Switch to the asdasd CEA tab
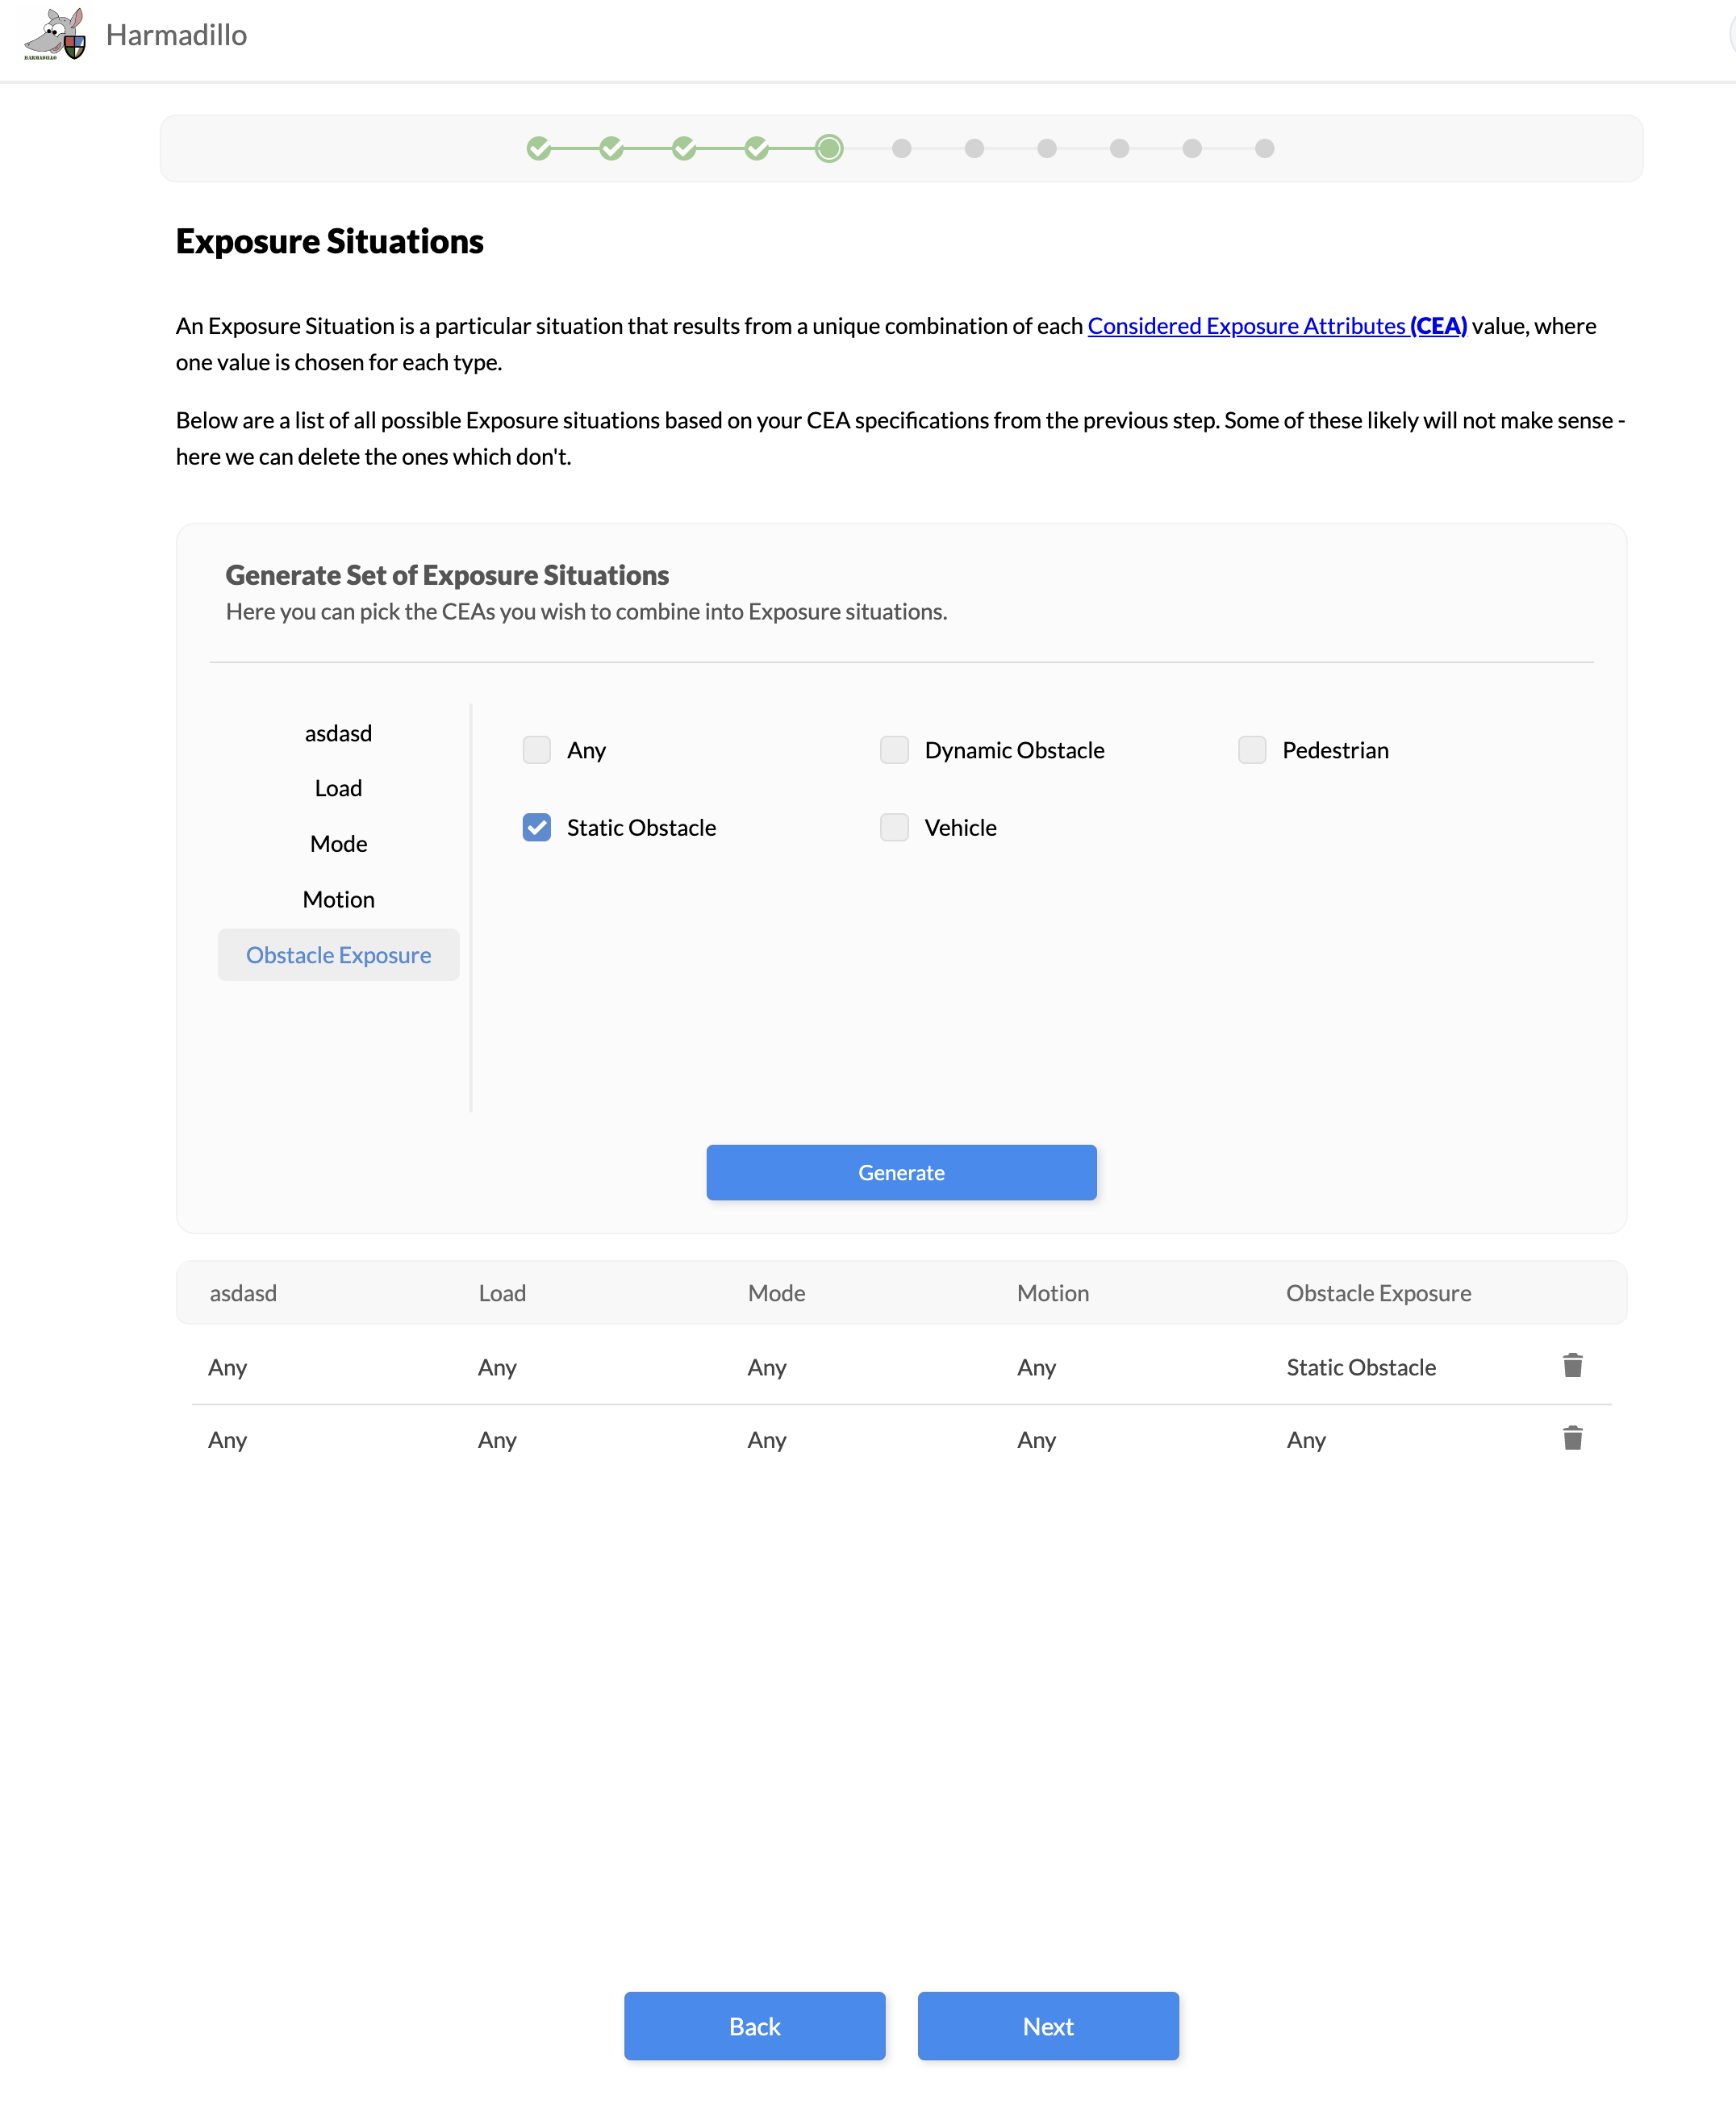The height and width of the screenshot is (2112, 1736). pos(338,733)
